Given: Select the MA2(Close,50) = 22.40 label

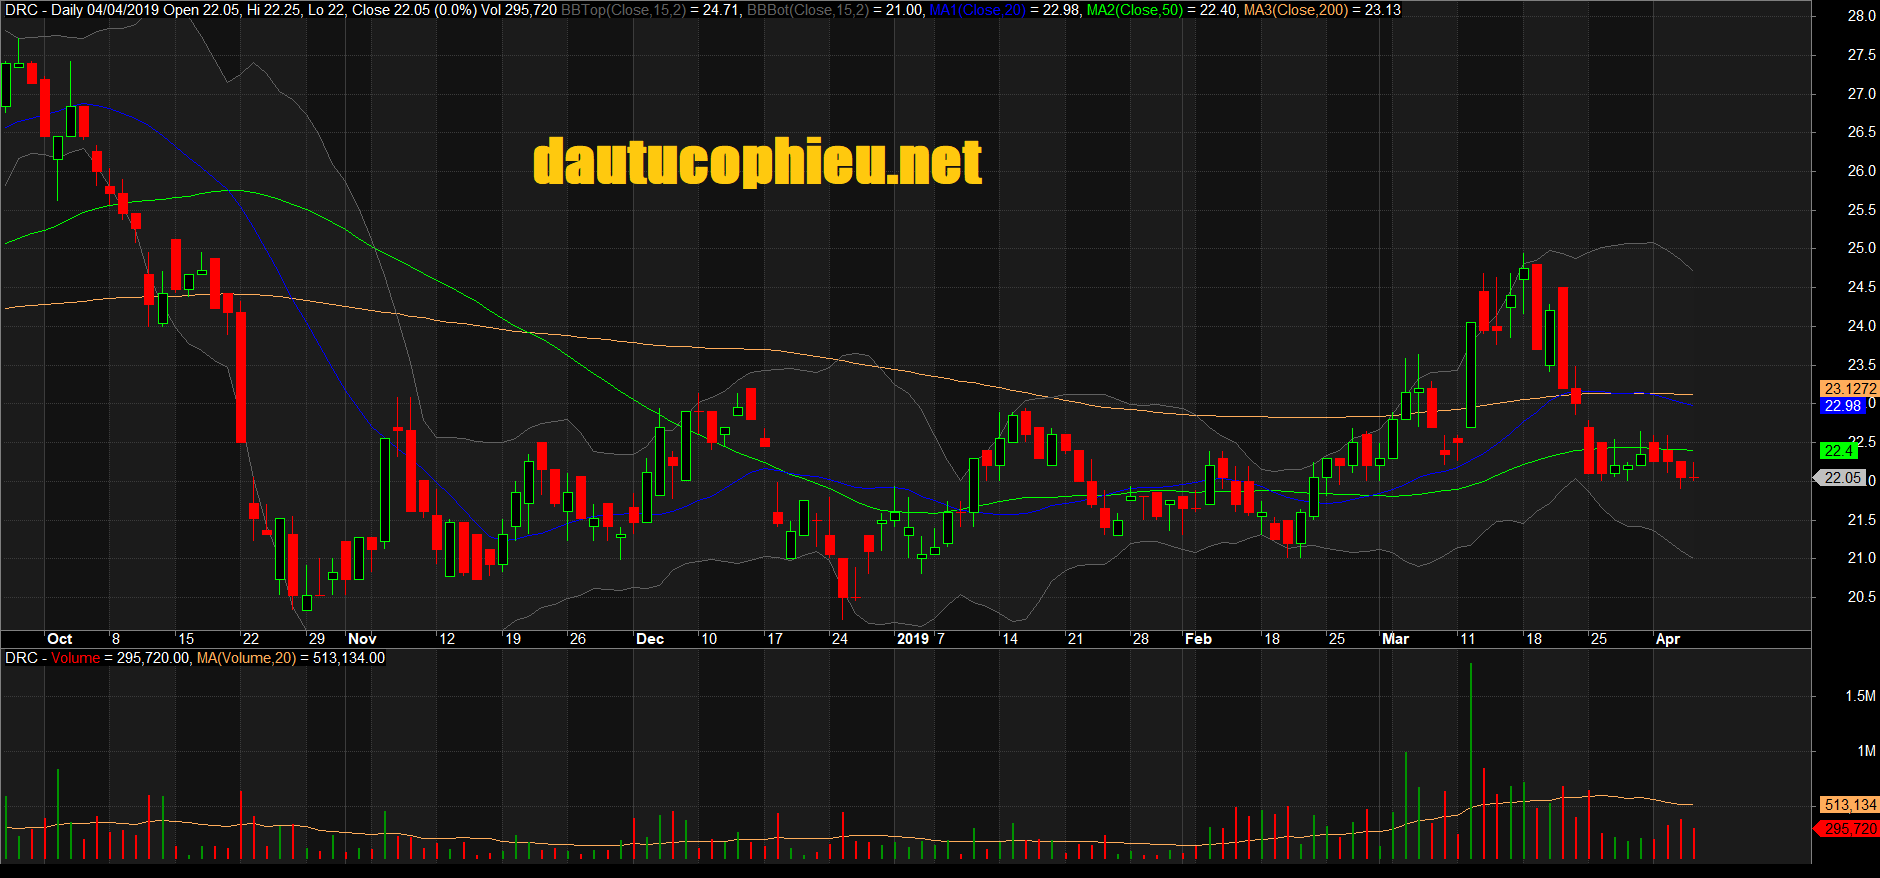Looking at the screenshot, I should tap(1162, 10).
